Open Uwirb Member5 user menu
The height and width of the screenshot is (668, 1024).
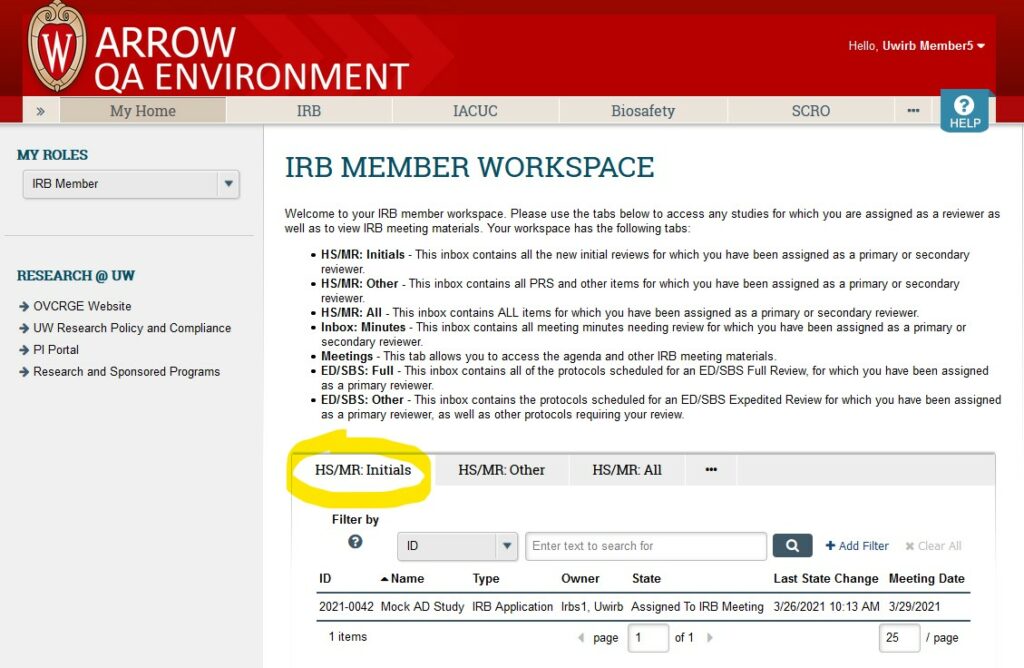pyautogui.click(x=916, y=46)
